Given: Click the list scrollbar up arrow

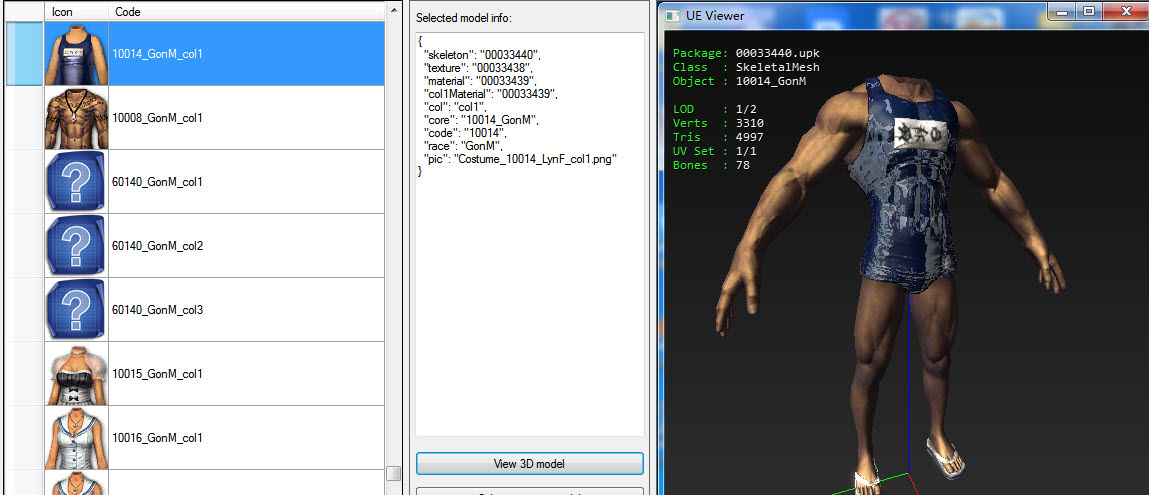Looking at the screenshot, I should click(394, 10).
